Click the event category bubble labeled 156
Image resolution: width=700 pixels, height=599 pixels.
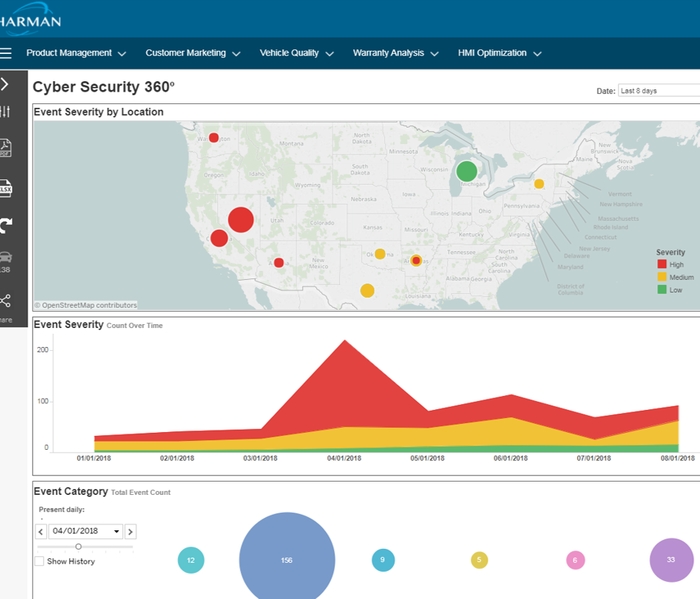[x=287, y=560]
